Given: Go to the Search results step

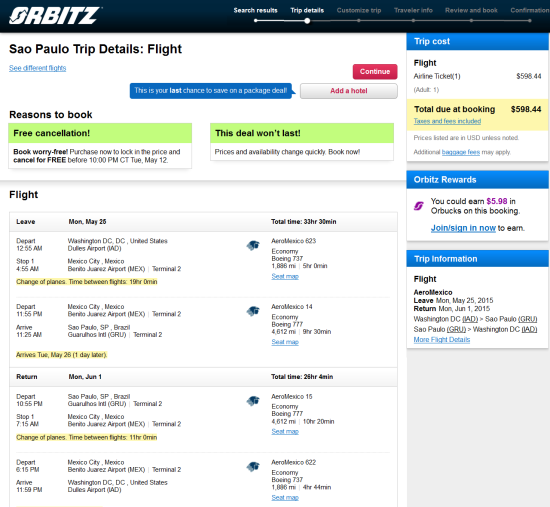Looking at the screenshot, I should (x=255, y=10).
